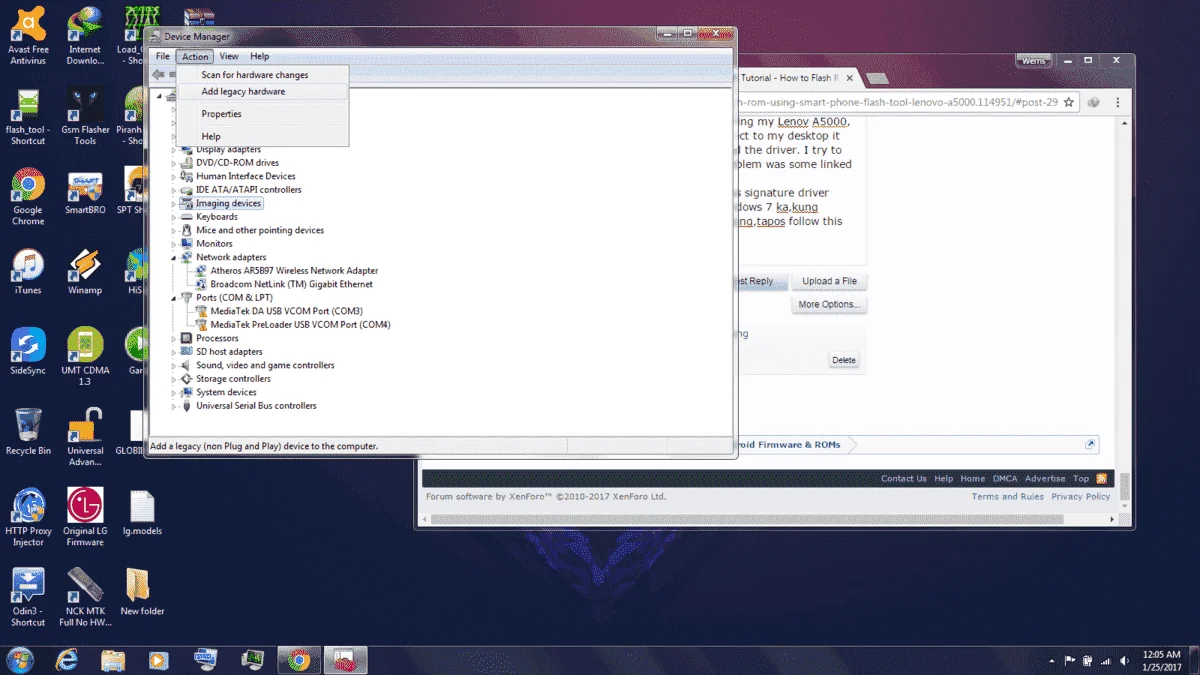Select the New folder desktop icon
Screen dimensions: 1200x675
tap(142, 592)
